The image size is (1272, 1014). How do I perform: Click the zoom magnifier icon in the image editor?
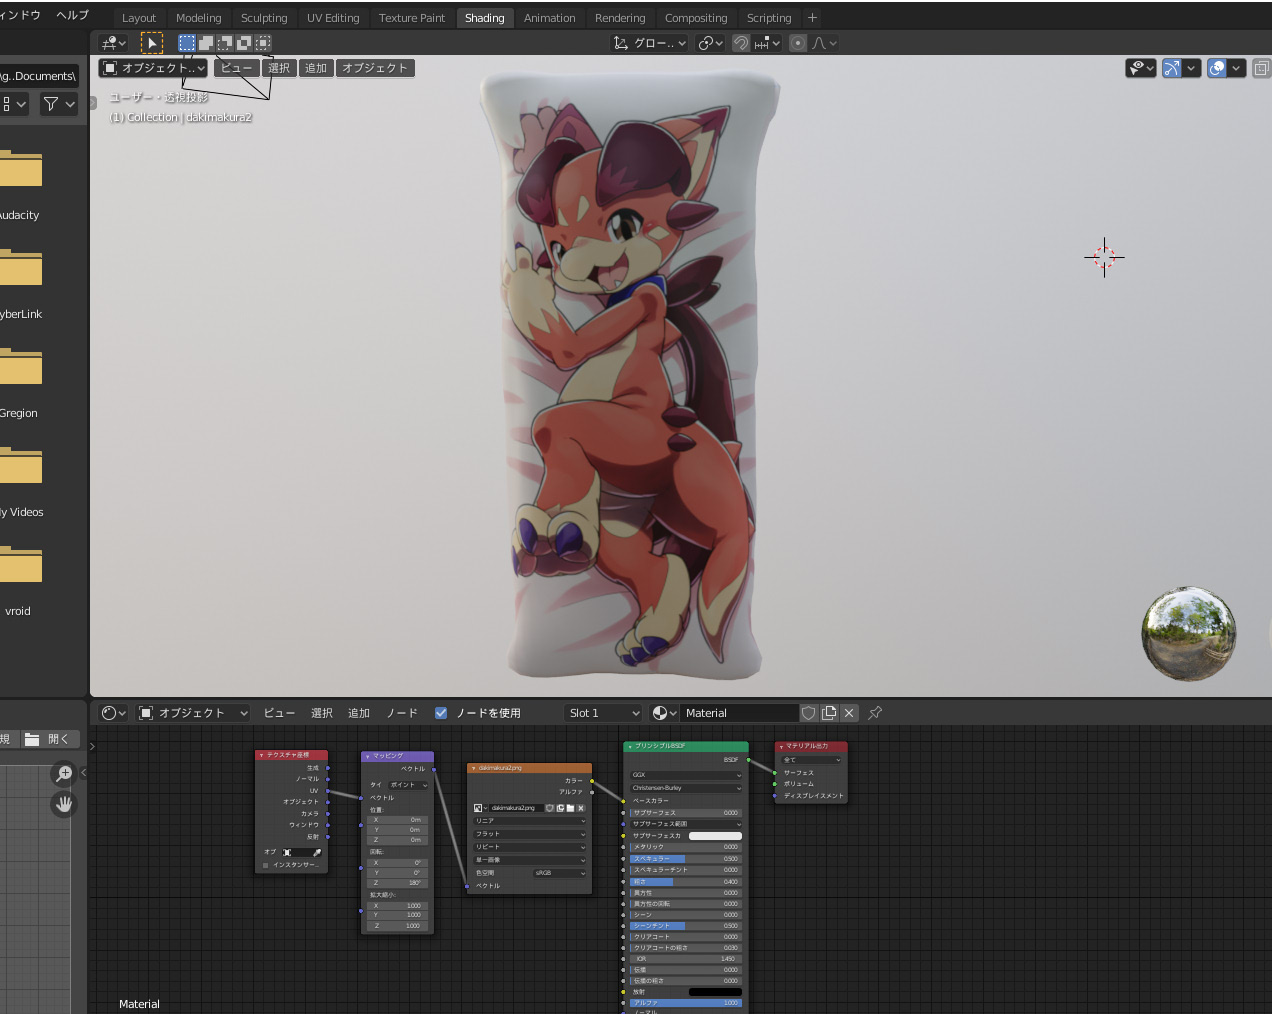pyautogui.click(x=63, y=774)
